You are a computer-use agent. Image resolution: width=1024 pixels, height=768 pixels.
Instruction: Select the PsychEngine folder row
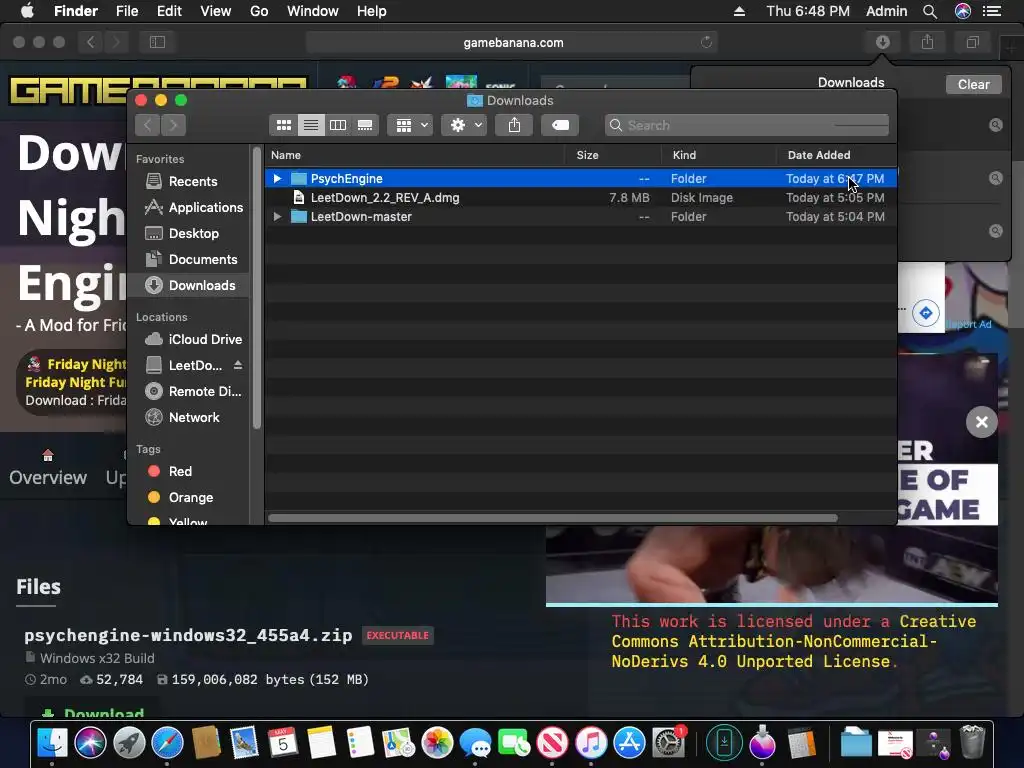click(581, 178)
